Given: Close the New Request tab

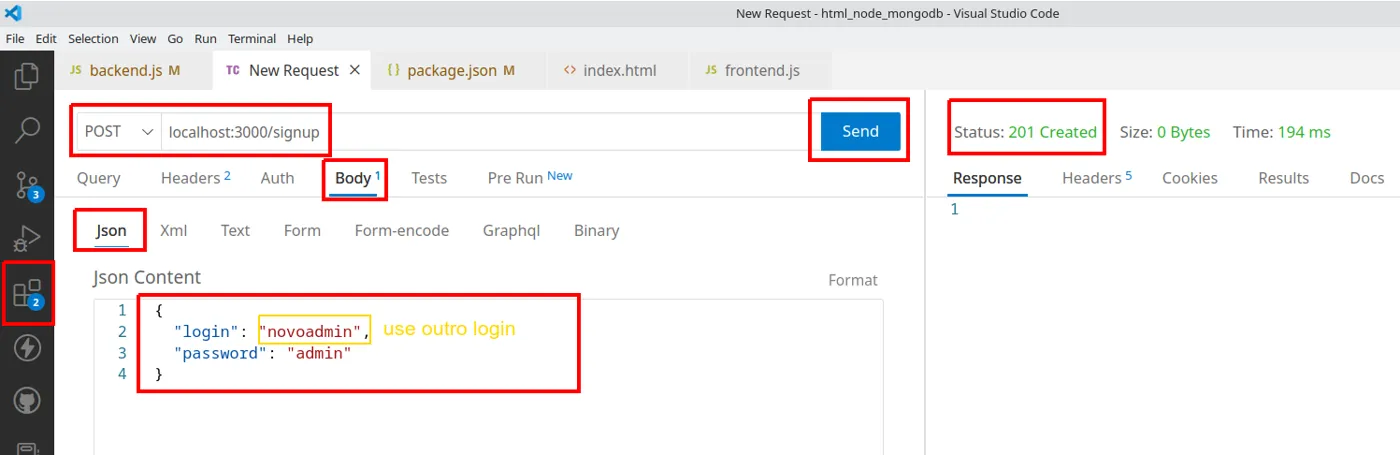Looking at the screenshot, I should 355,70.
